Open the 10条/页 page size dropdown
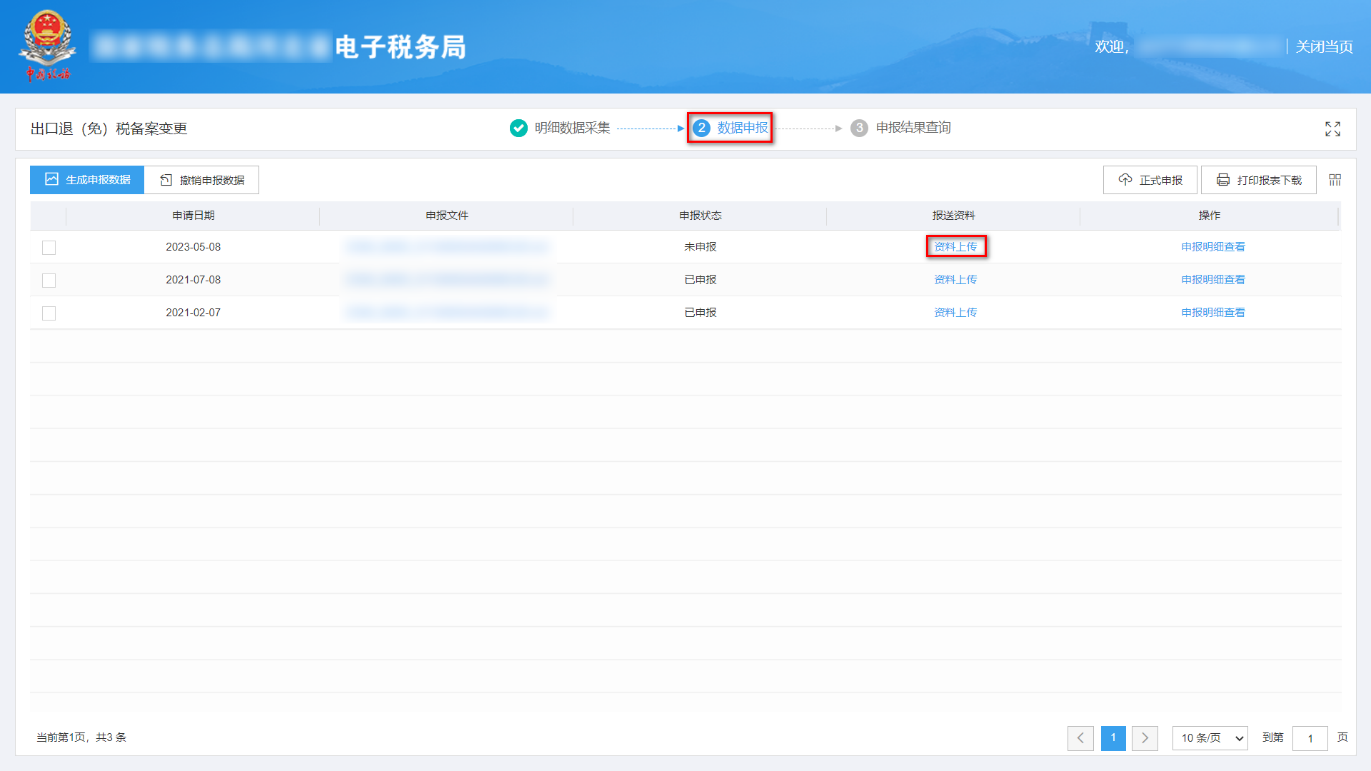 click(x=1209, y=738)
